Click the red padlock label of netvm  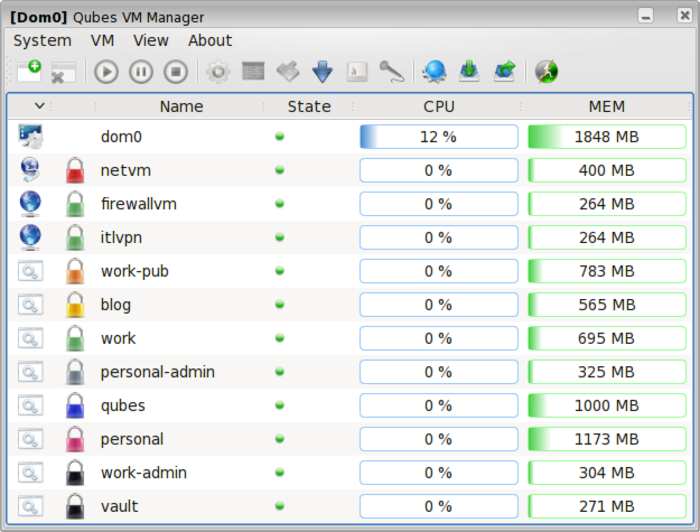click(75, 170)
